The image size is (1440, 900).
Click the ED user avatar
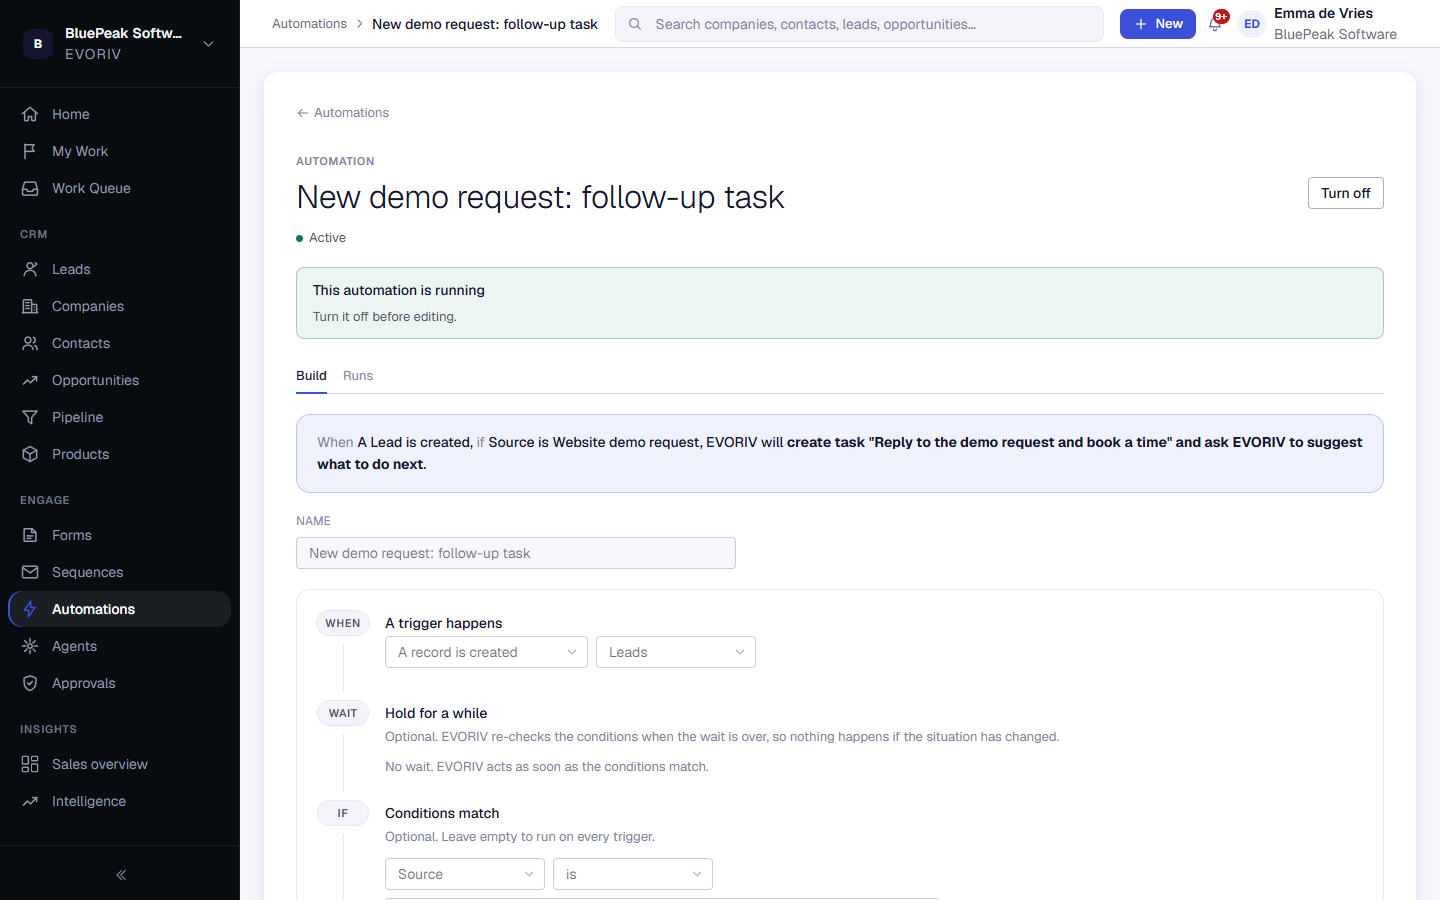[1252, 24]
